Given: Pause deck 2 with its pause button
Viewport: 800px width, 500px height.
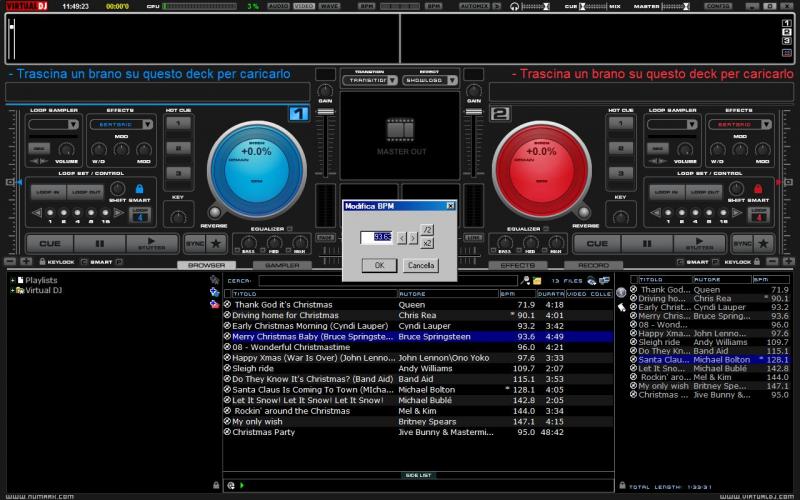Looking at the screenshot, I should pos(647,244).
